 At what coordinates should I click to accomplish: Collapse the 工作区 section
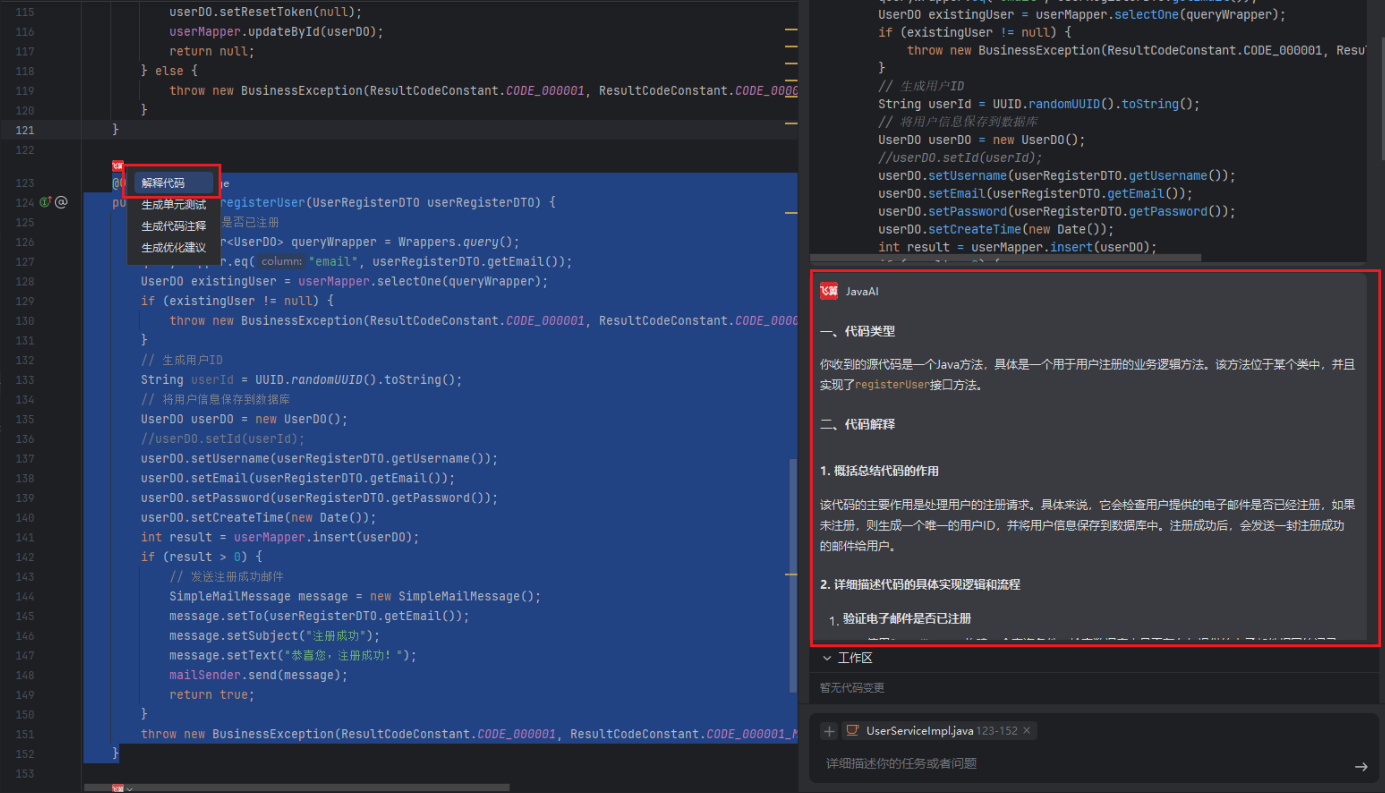pyautogui.click(x=827, y=658)
